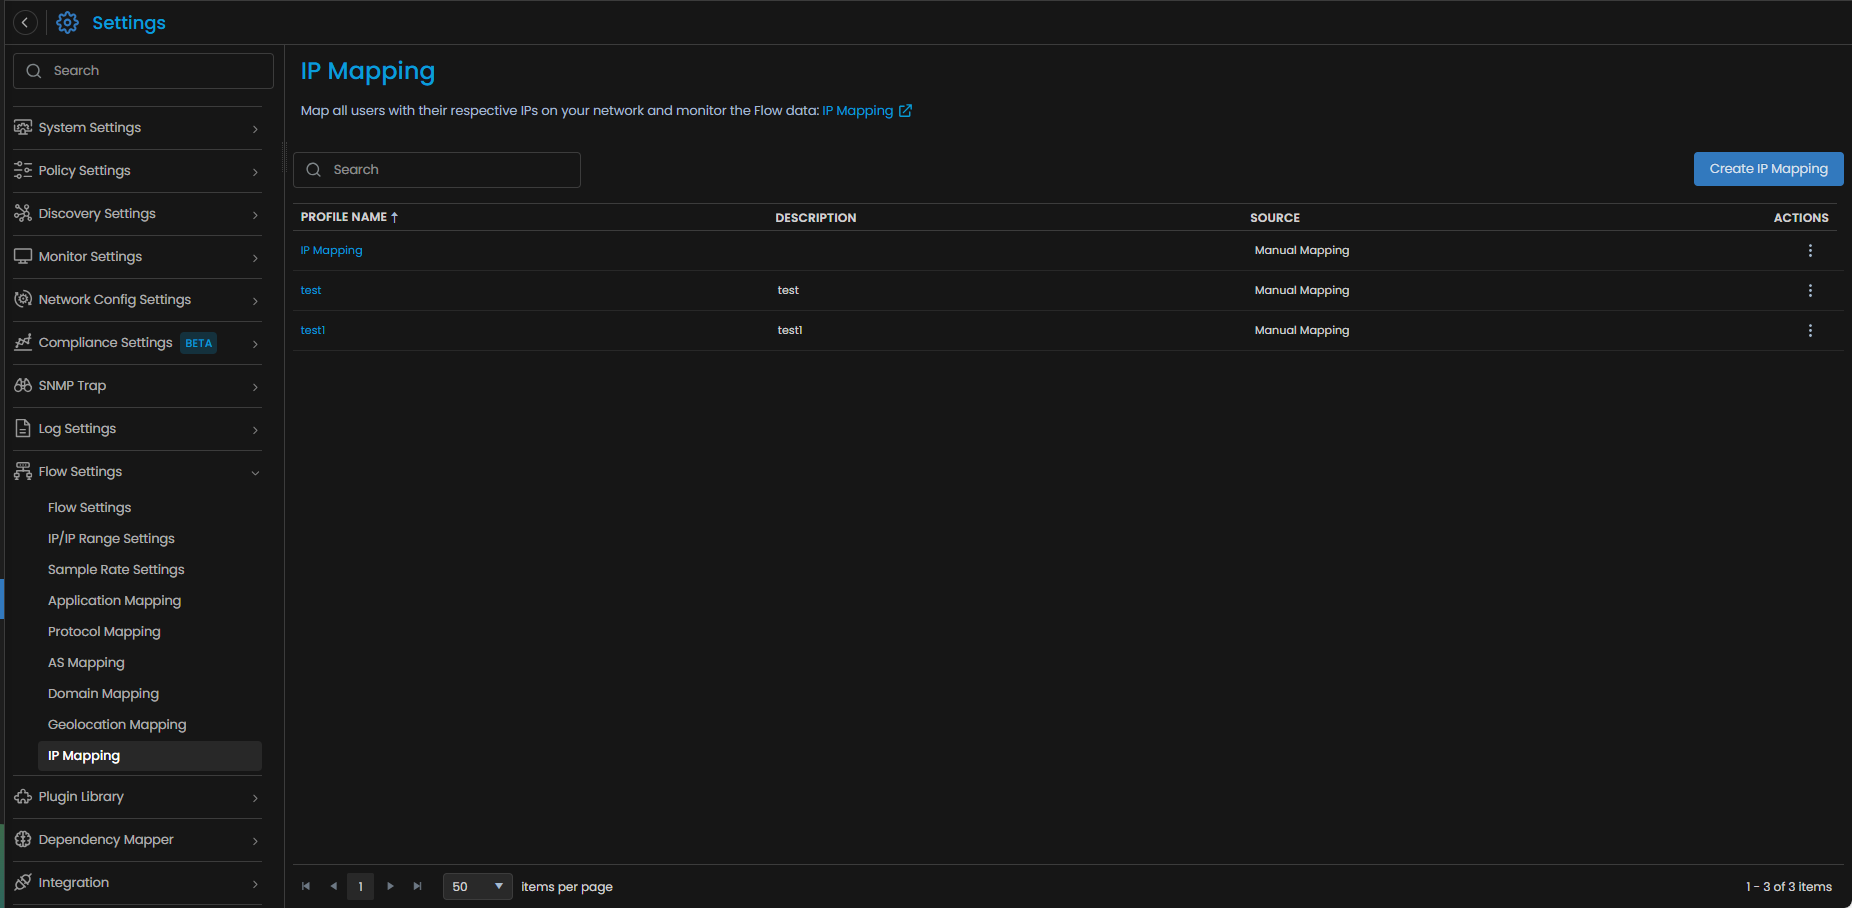The height and width of the screenshot is (908, 1852).
Task: Go to previous page in pagination
Action: pyautogui.click(x=333, y=886)
